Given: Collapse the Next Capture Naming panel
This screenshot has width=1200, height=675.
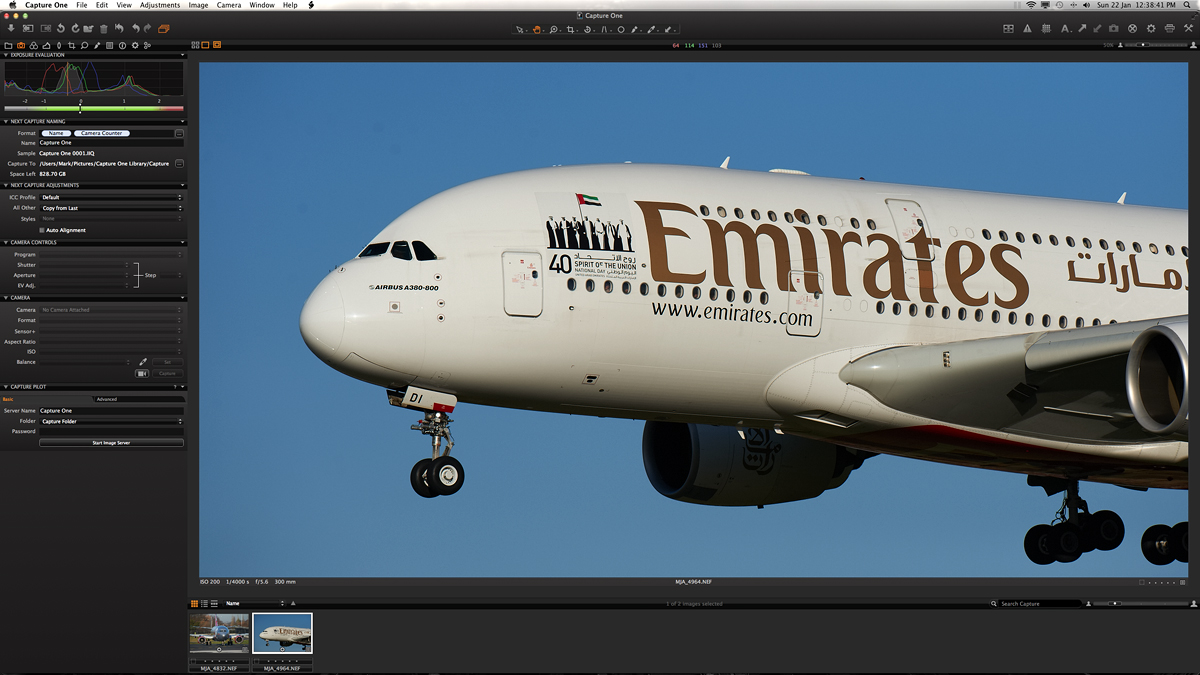Looking at the screenshot, I should pyautogui.click(x=5, y=121).
